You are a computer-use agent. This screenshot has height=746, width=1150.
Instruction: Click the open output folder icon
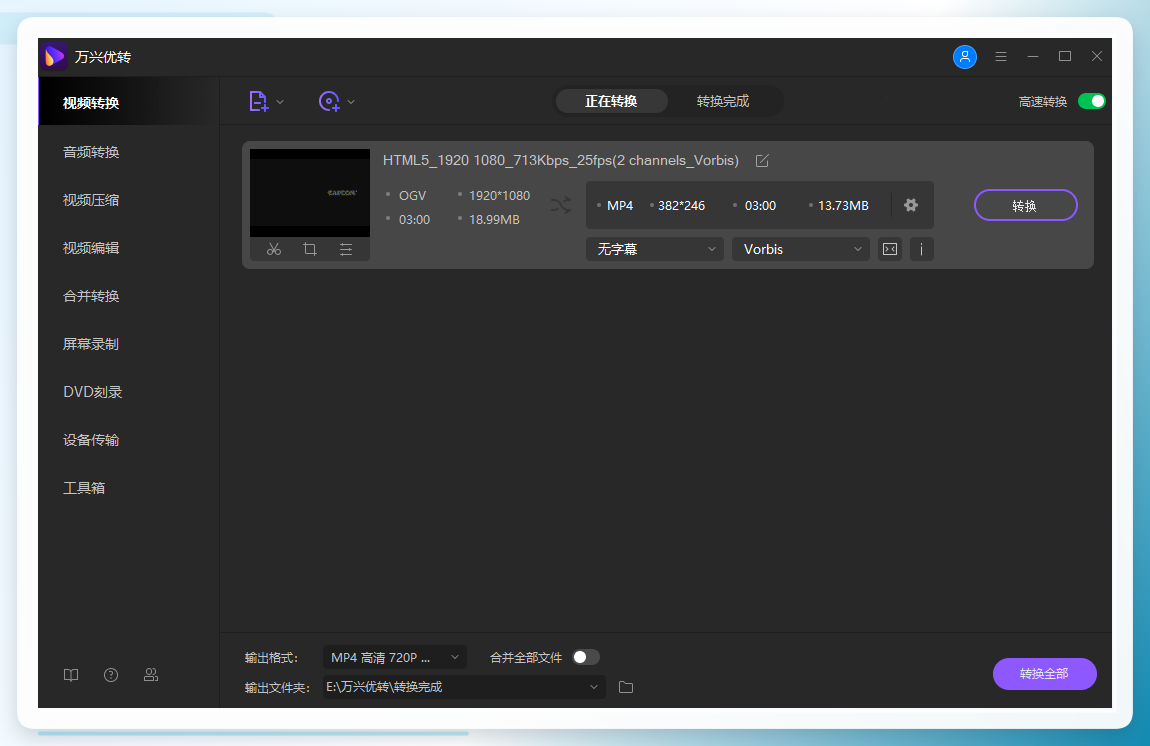coord(626,687)
